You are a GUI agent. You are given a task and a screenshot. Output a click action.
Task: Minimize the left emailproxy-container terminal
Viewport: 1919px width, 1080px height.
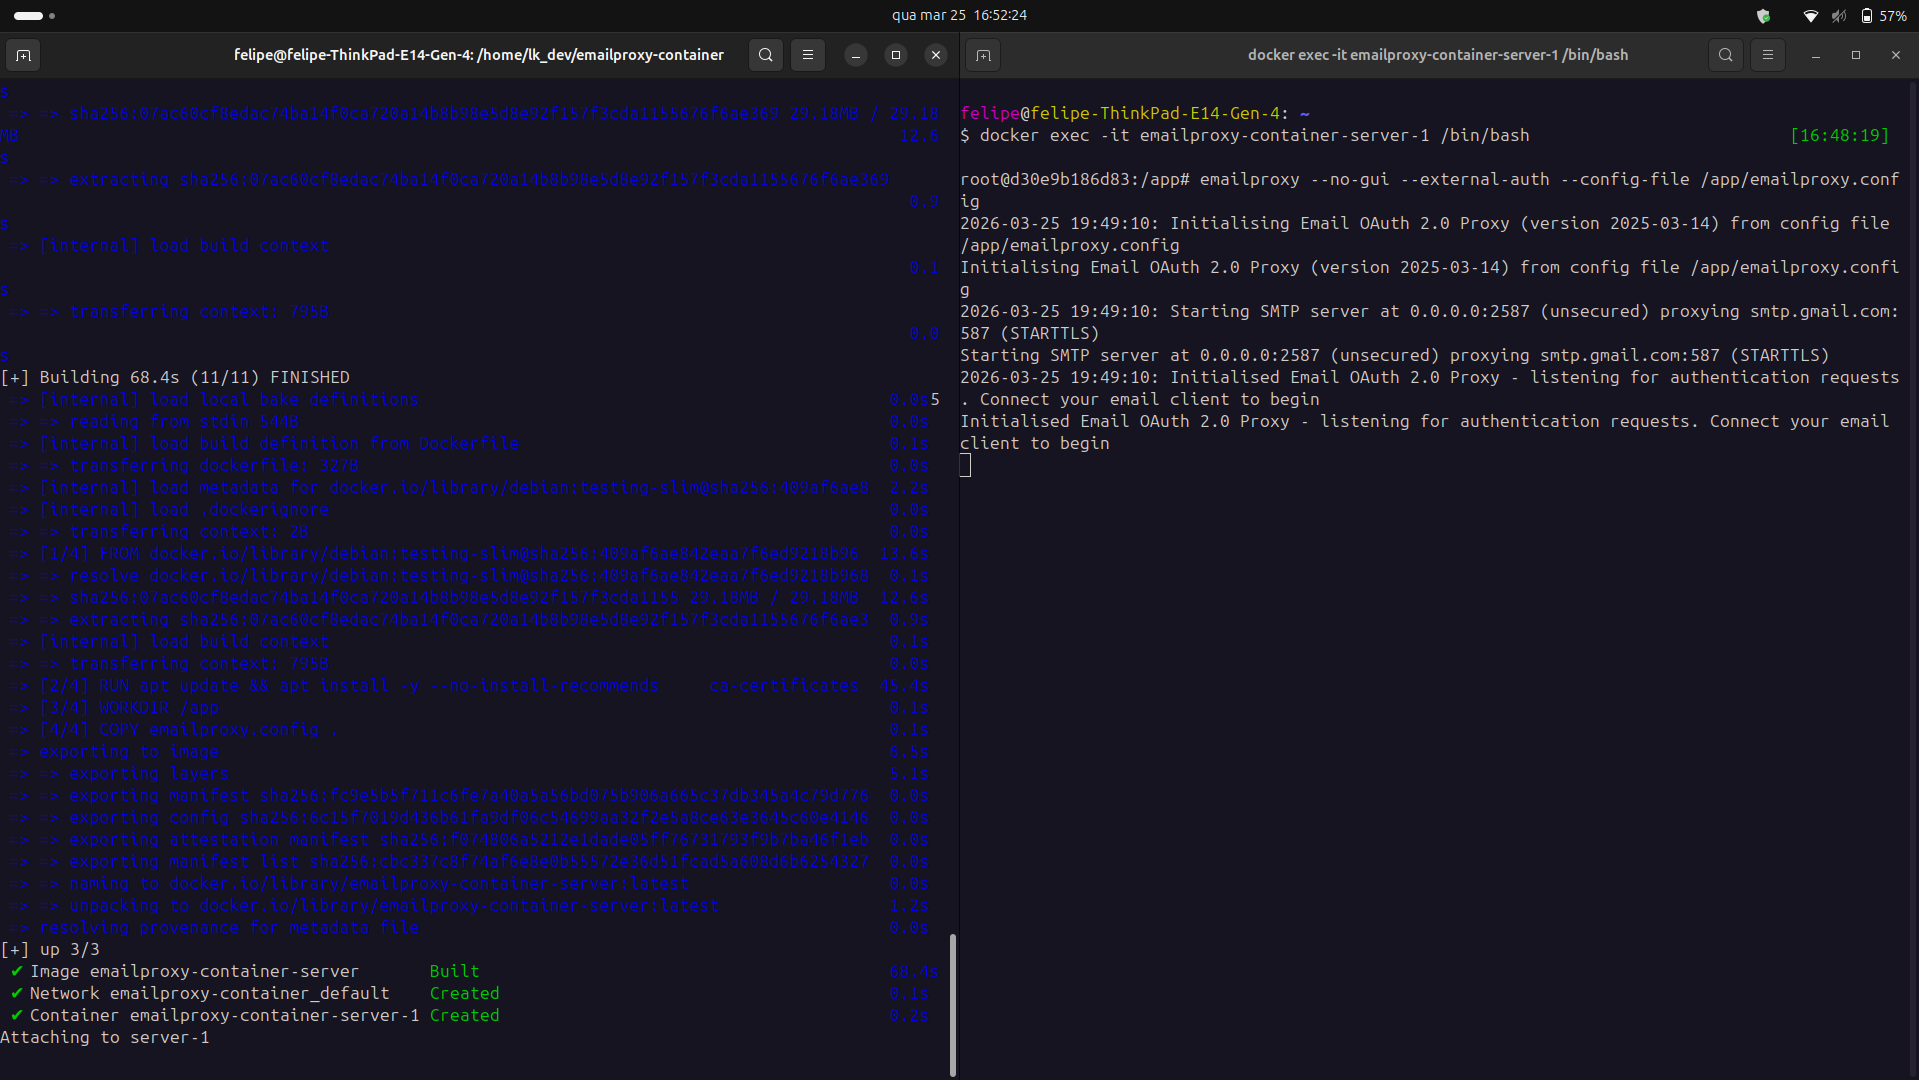click(x=856, y=55)
